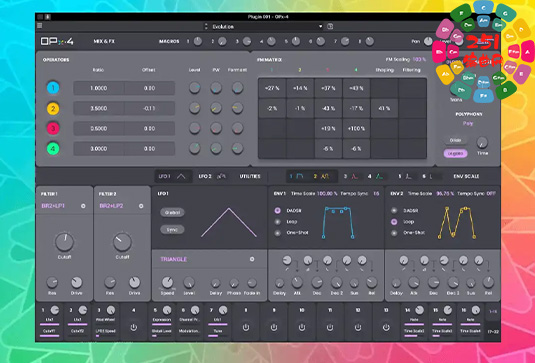The width and height of the screenshot is (535, 363).
Task: Select operator 3 pink circle
Action: [53, 129]
